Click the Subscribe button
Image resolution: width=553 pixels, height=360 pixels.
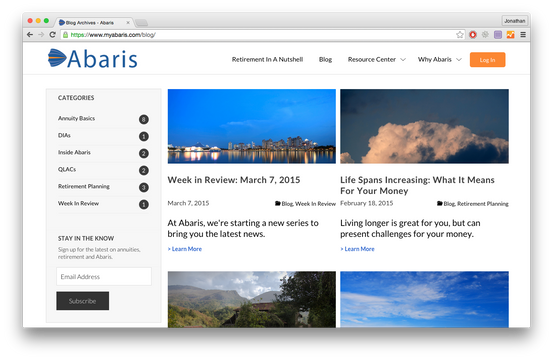point(83,301)
